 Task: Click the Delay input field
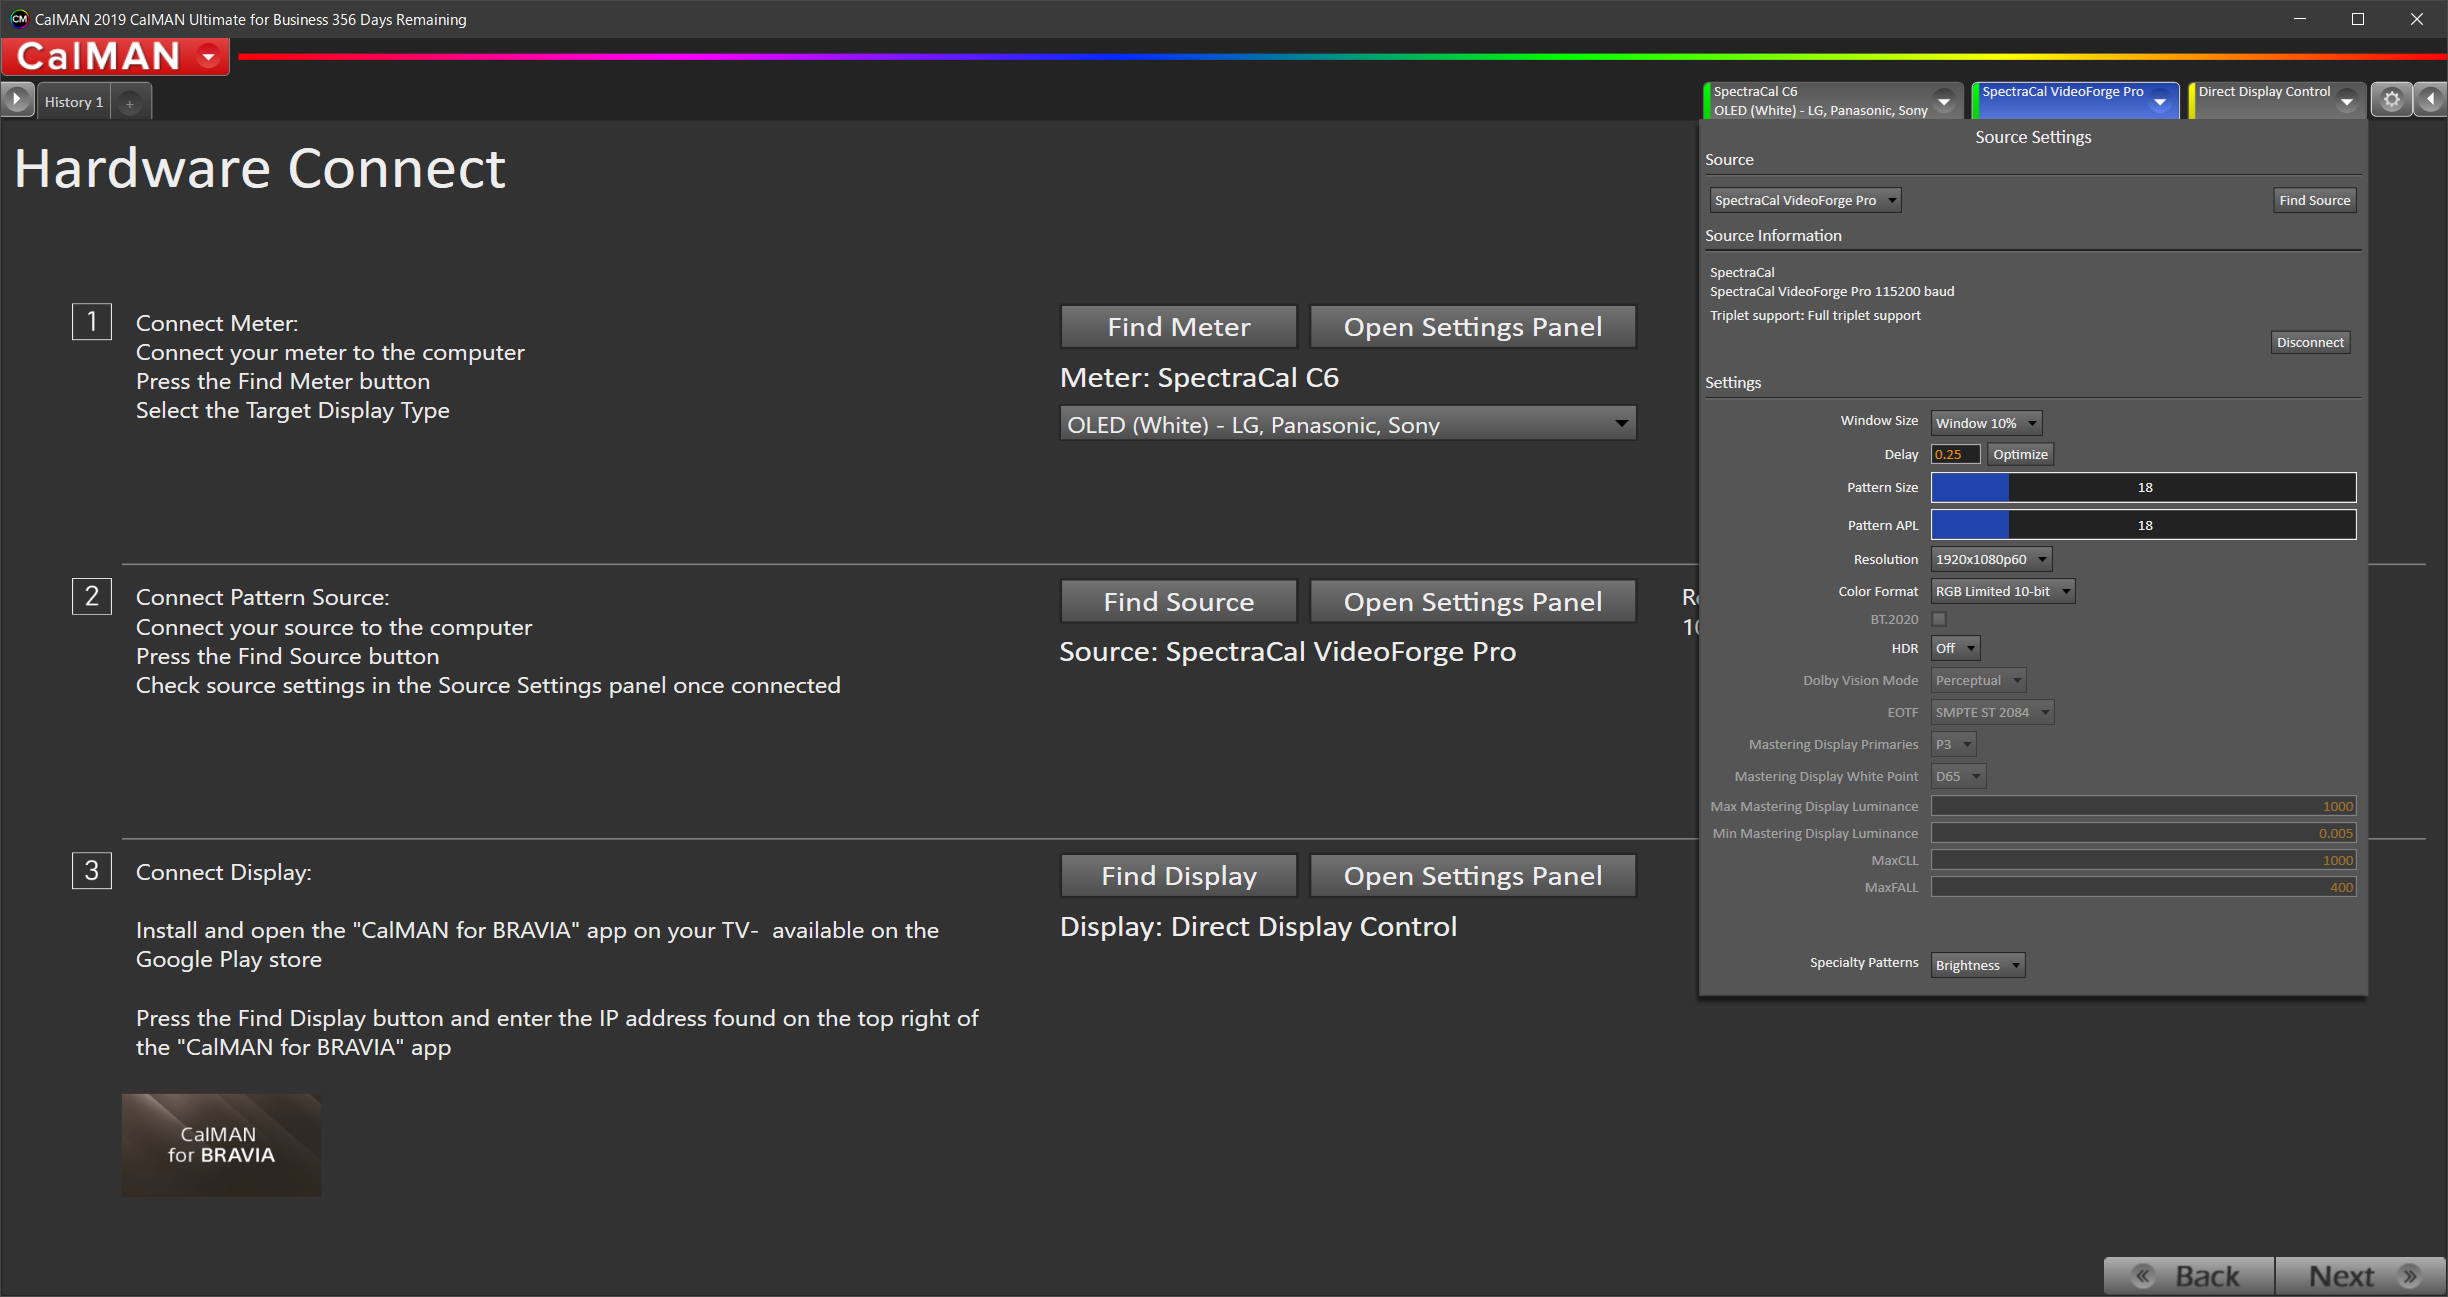[1955, 454]
